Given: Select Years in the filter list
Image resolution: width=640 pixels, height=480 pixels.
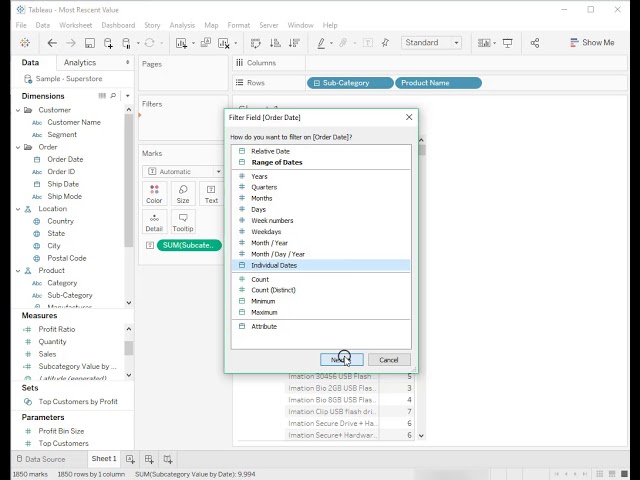Looking at the screenshot, I should point(321,176).
